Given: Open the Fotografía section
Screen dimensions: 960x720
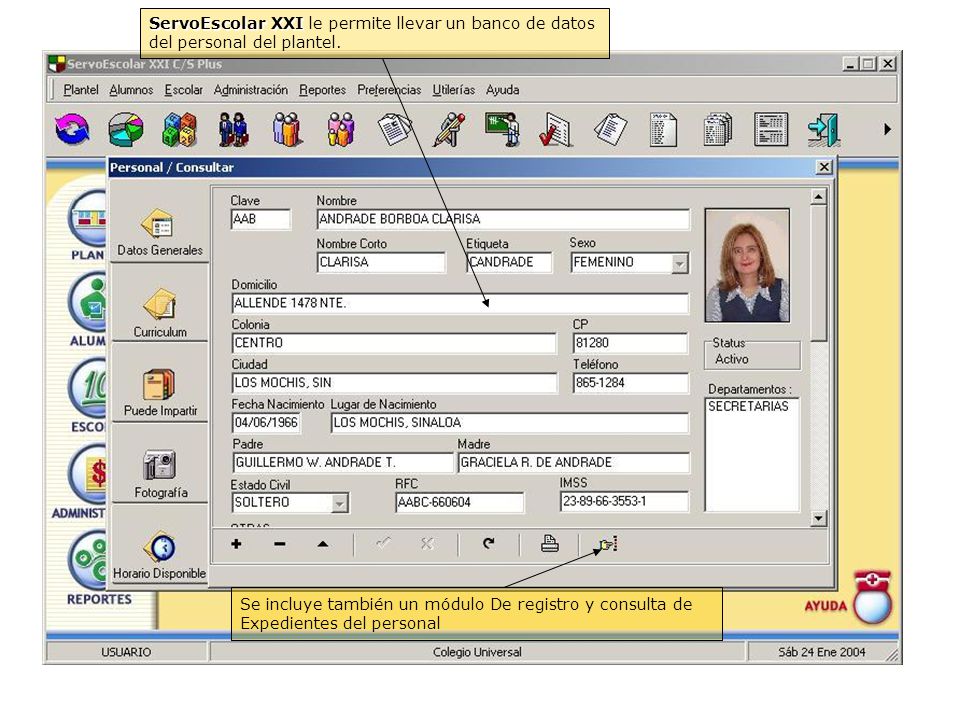Looking at the screenshot, I should 160,474.
